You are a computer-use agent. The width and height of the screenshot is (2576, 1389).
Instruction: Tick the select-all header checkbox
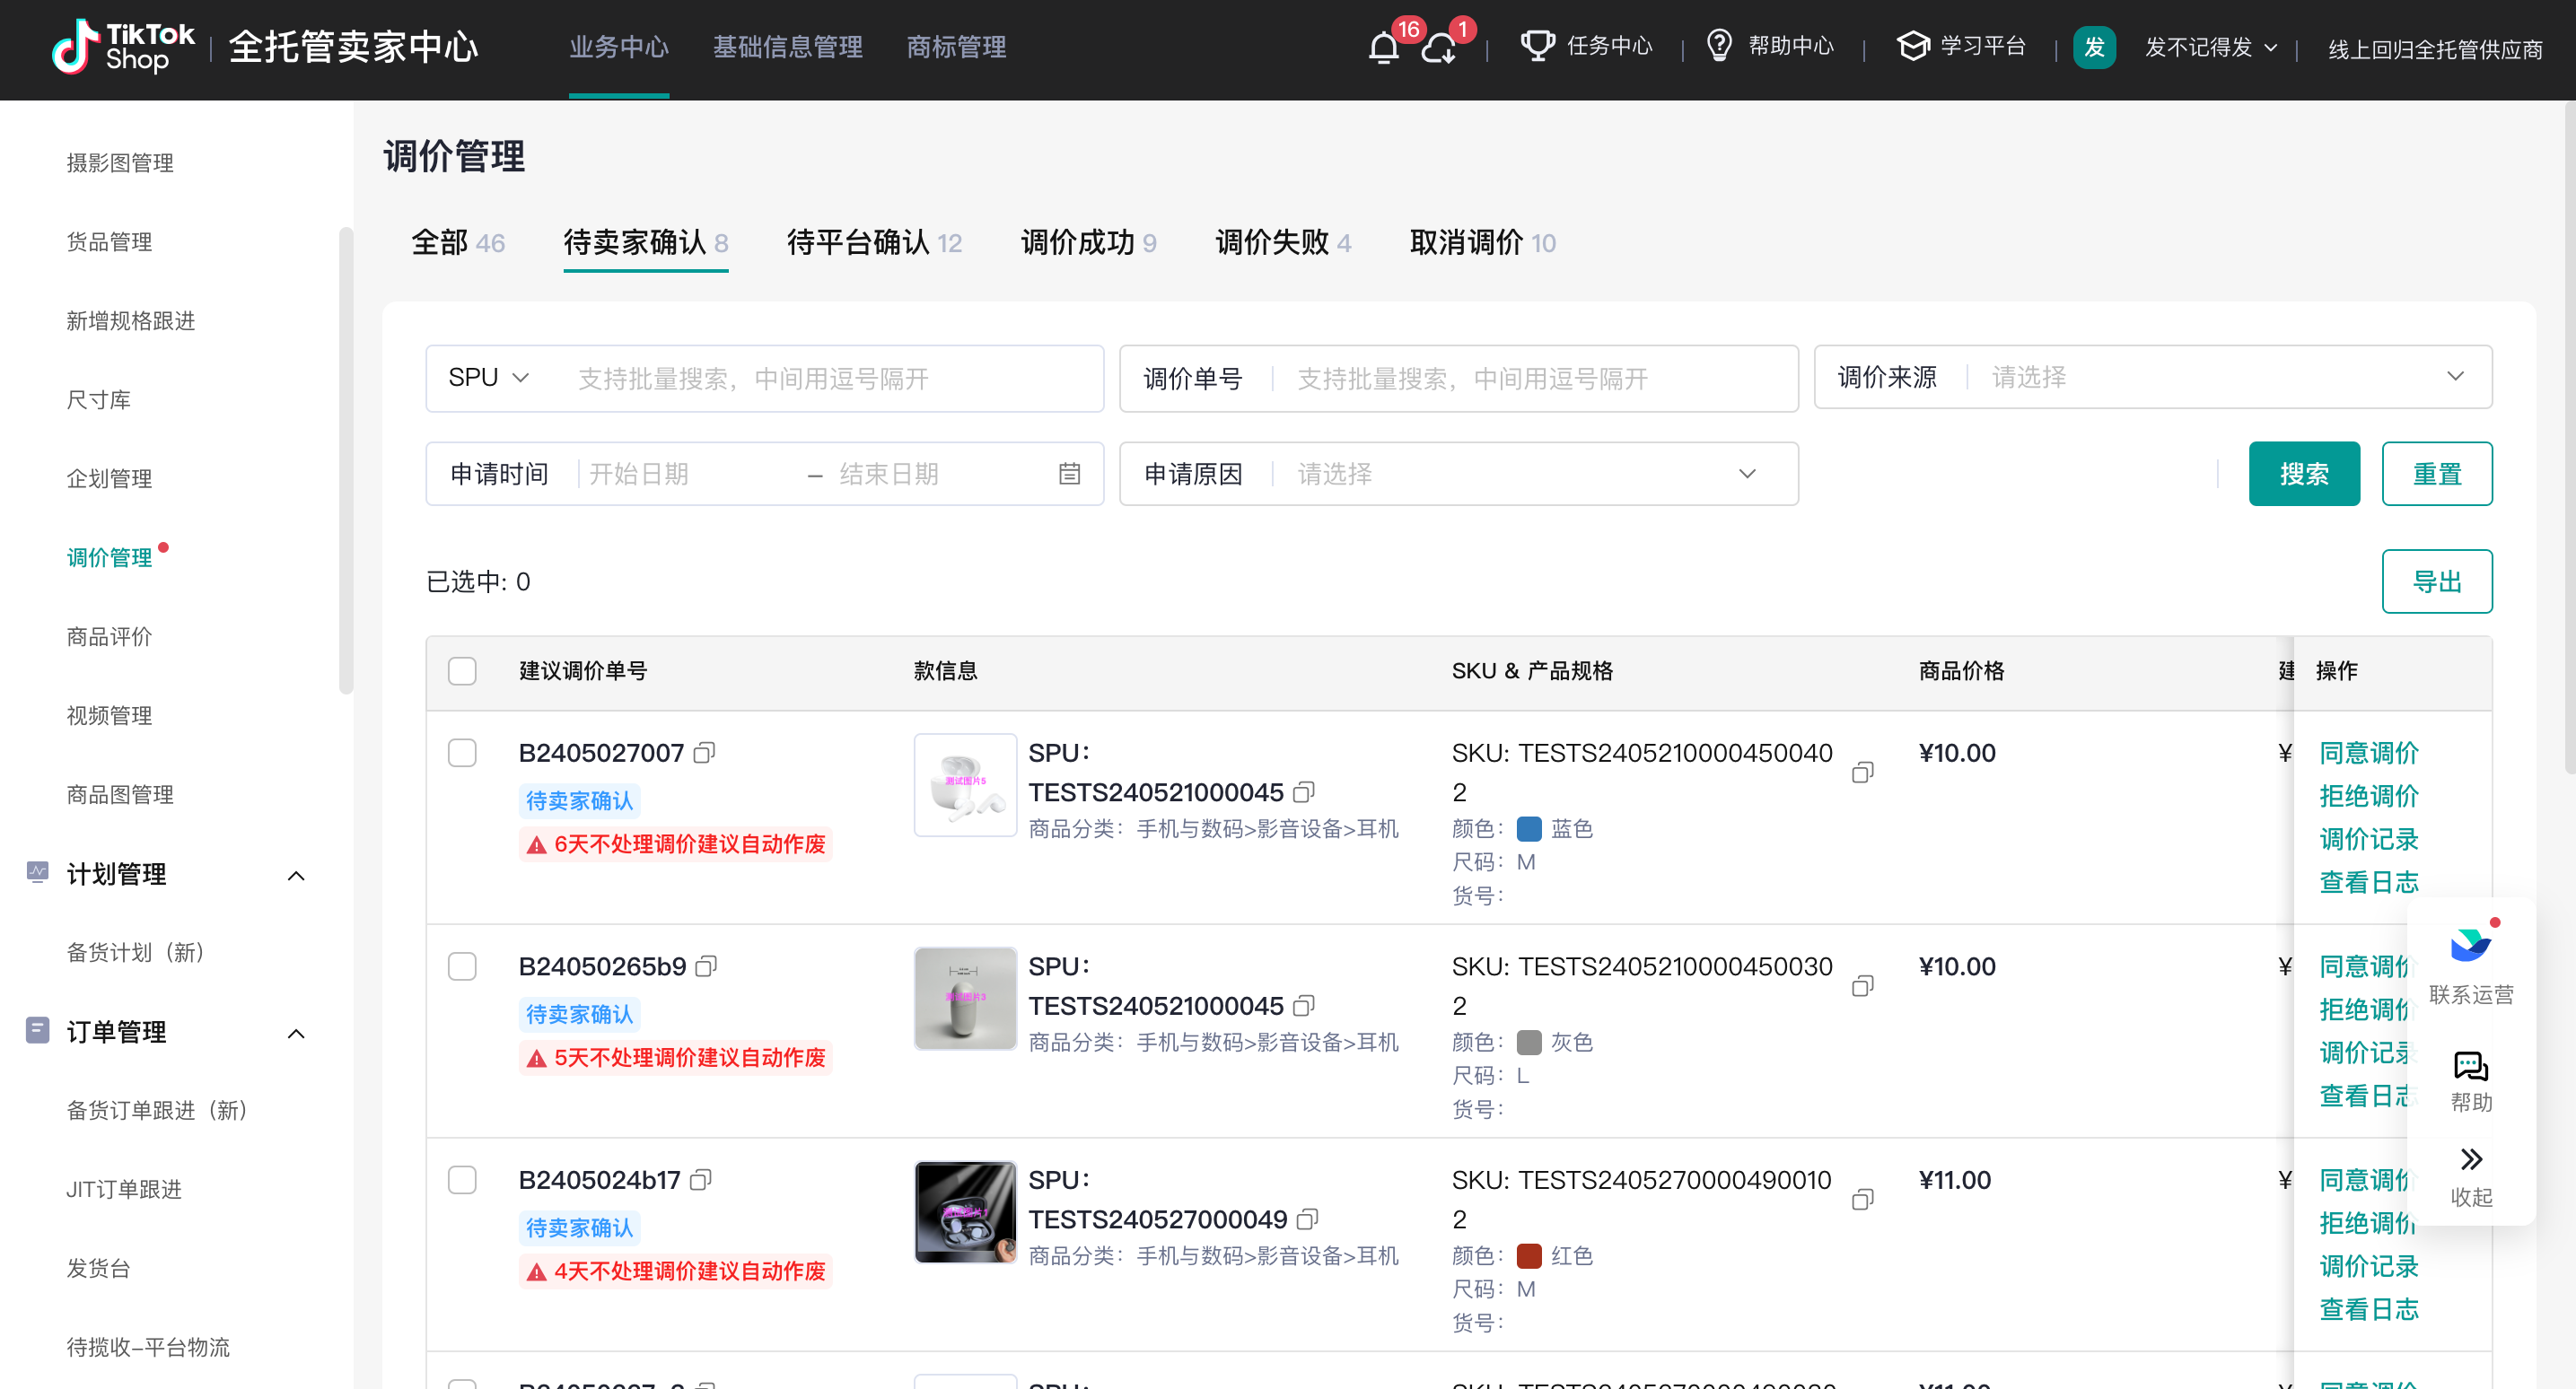pos(462,671)
